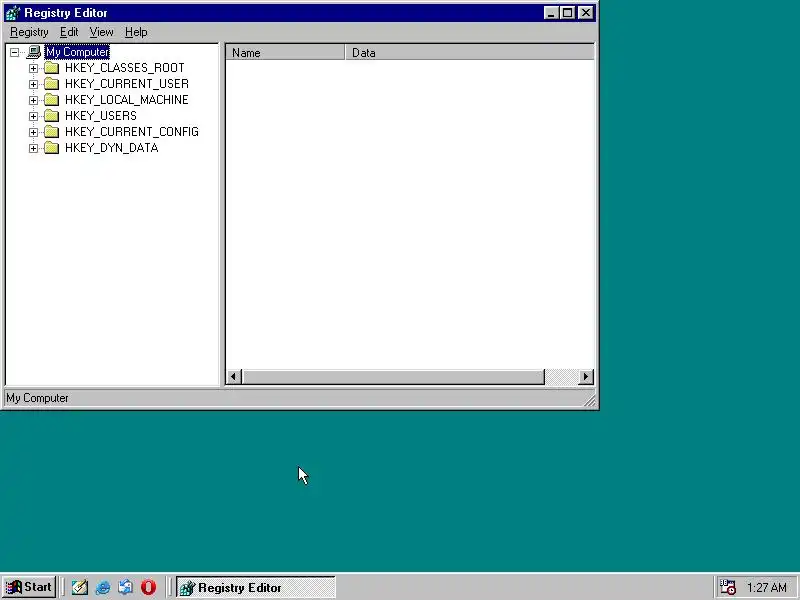Select HKEY_DYN_DATA label

111,147
